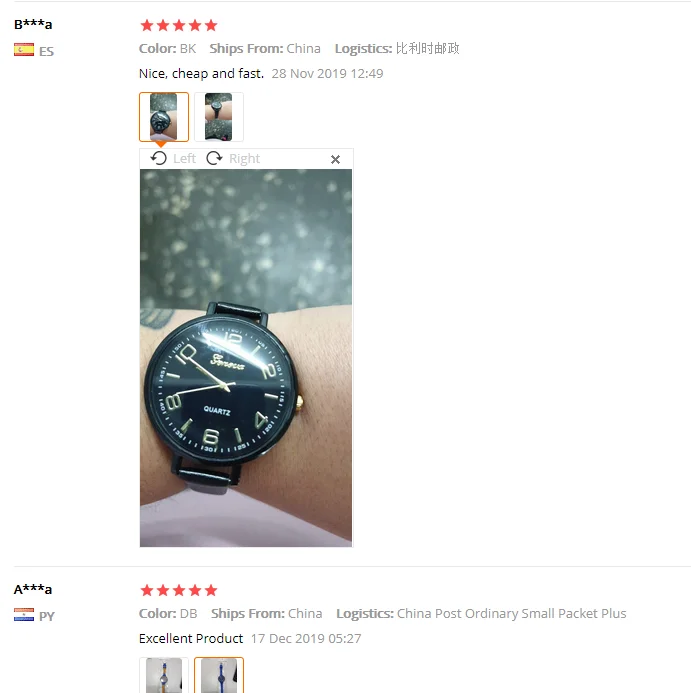The image size is (691, 693).
Task: Click the 'Right' rotate label
Action: 244,159
